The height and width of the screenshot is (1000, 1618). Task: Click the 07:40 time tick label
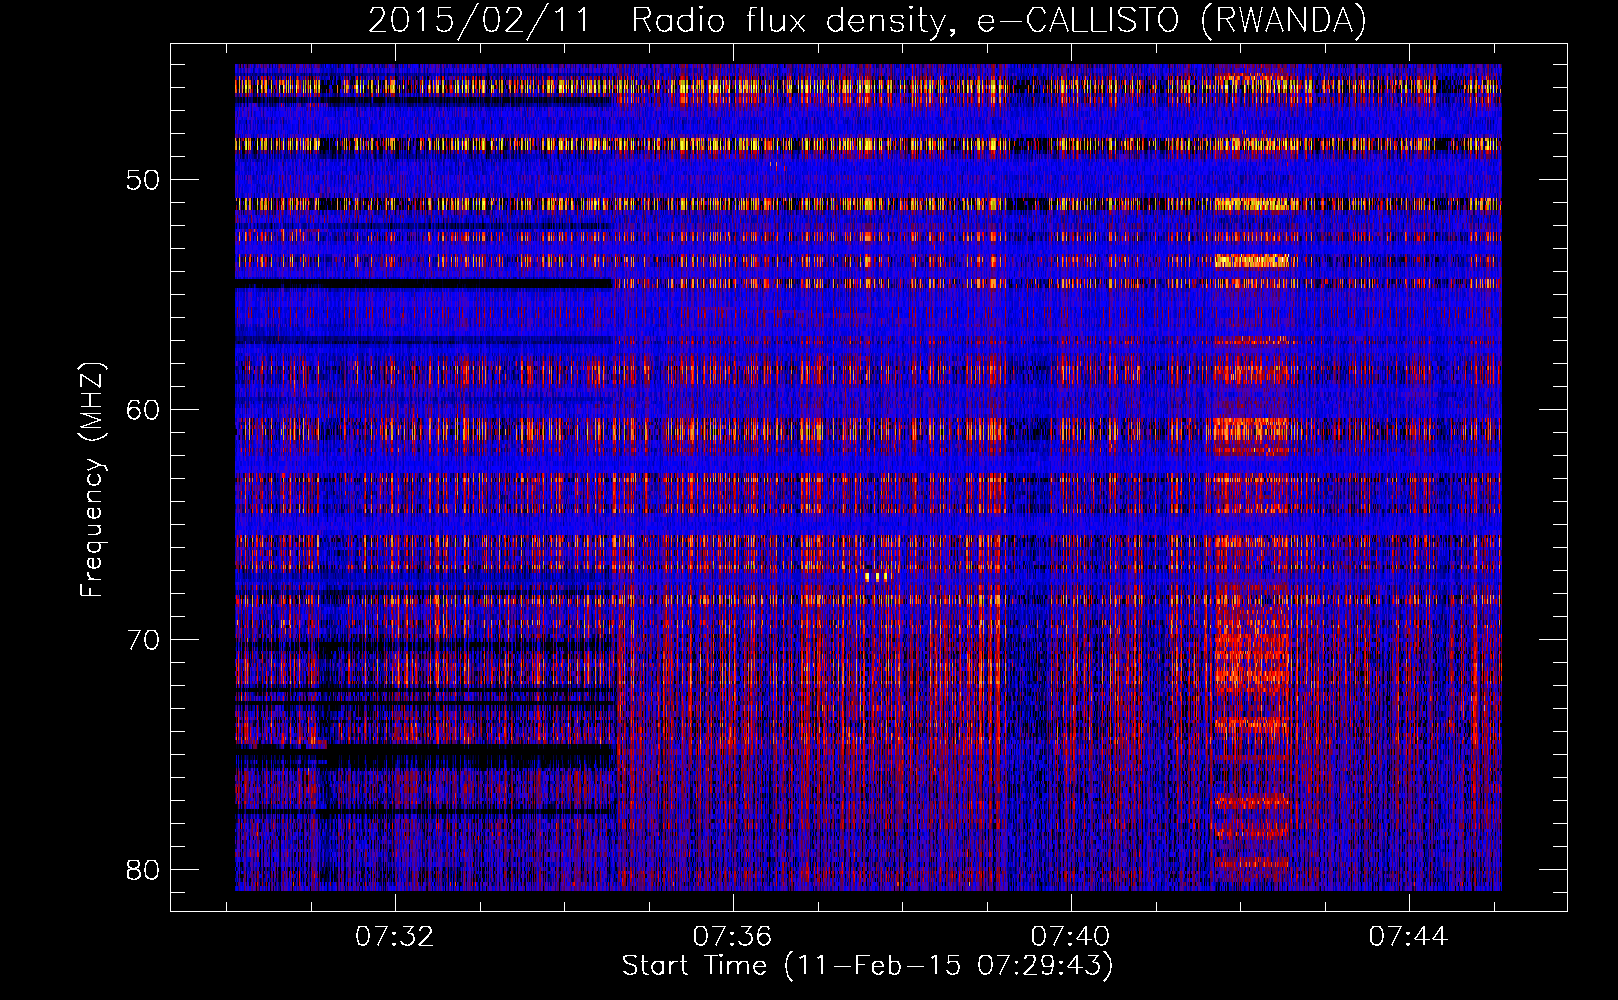tap(1070, 936)
